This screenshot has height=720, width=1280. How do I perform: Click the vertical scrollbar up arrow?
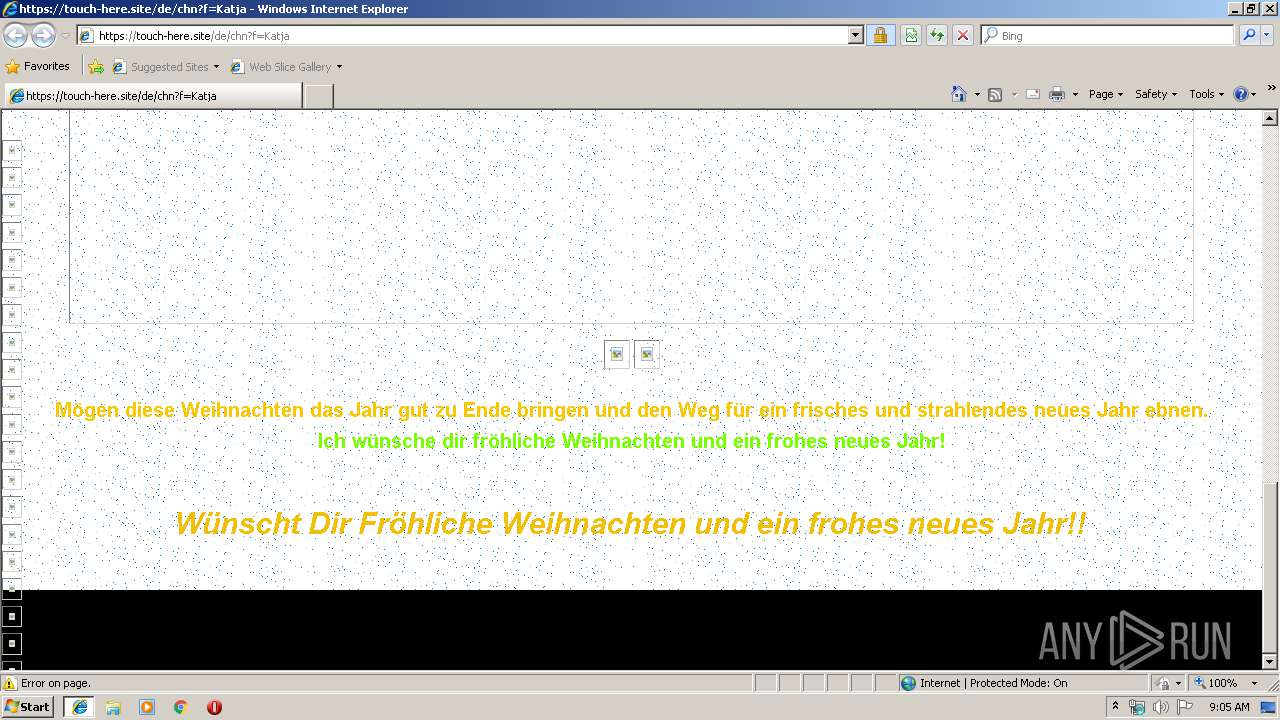[1271, 118]
